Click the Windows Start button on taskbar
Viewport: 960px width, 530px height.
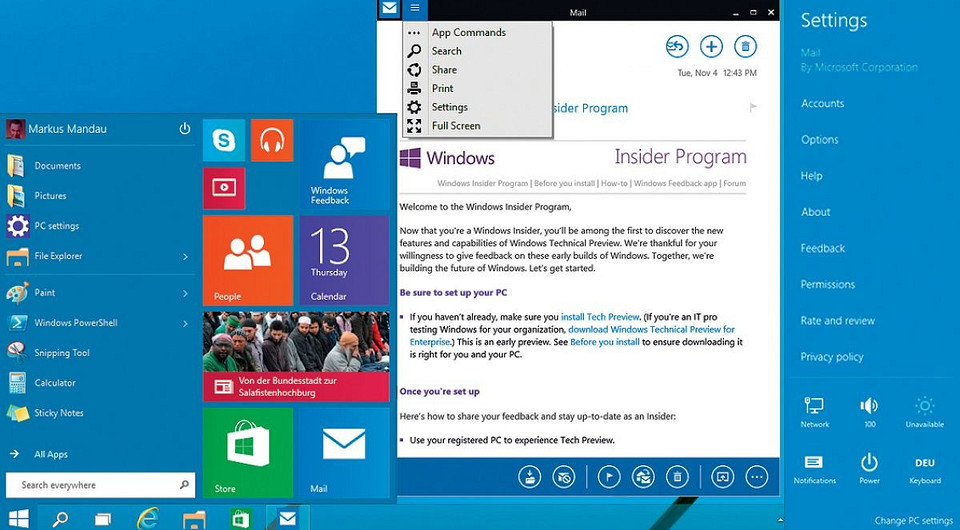pyautogui.click(x=18, y=519)
